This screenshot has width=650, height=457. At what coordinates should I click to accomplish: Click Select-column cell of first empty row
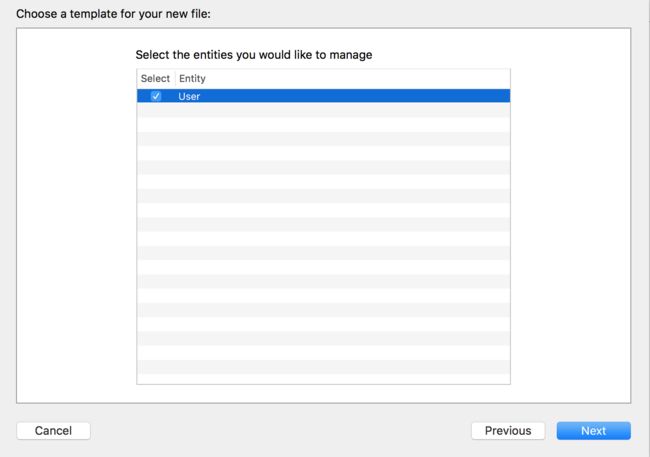click(156, 110)
